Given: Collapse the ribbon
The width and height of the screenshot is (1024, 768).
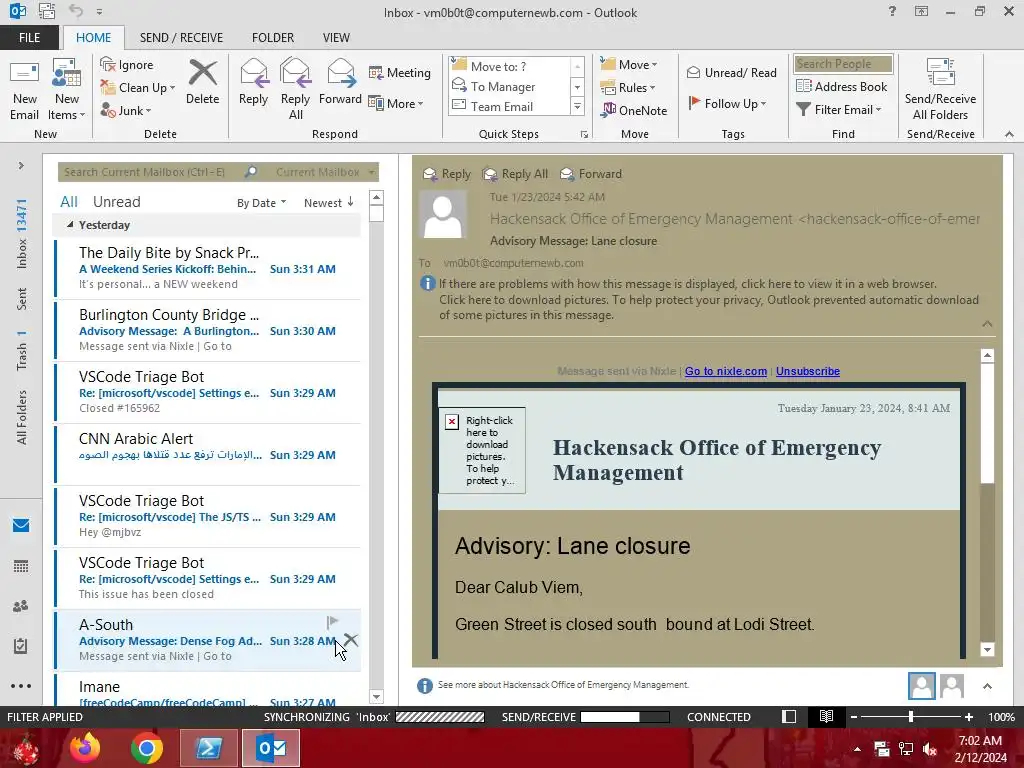Looking at the screenshot, I should click(x=1009, y=134).
